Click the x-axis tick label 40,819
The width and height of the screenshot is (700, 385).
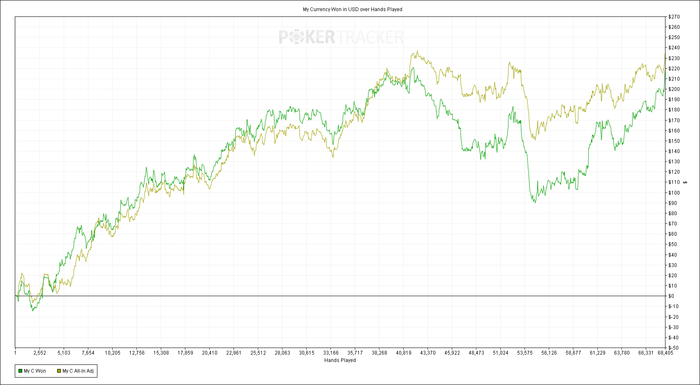404,353
